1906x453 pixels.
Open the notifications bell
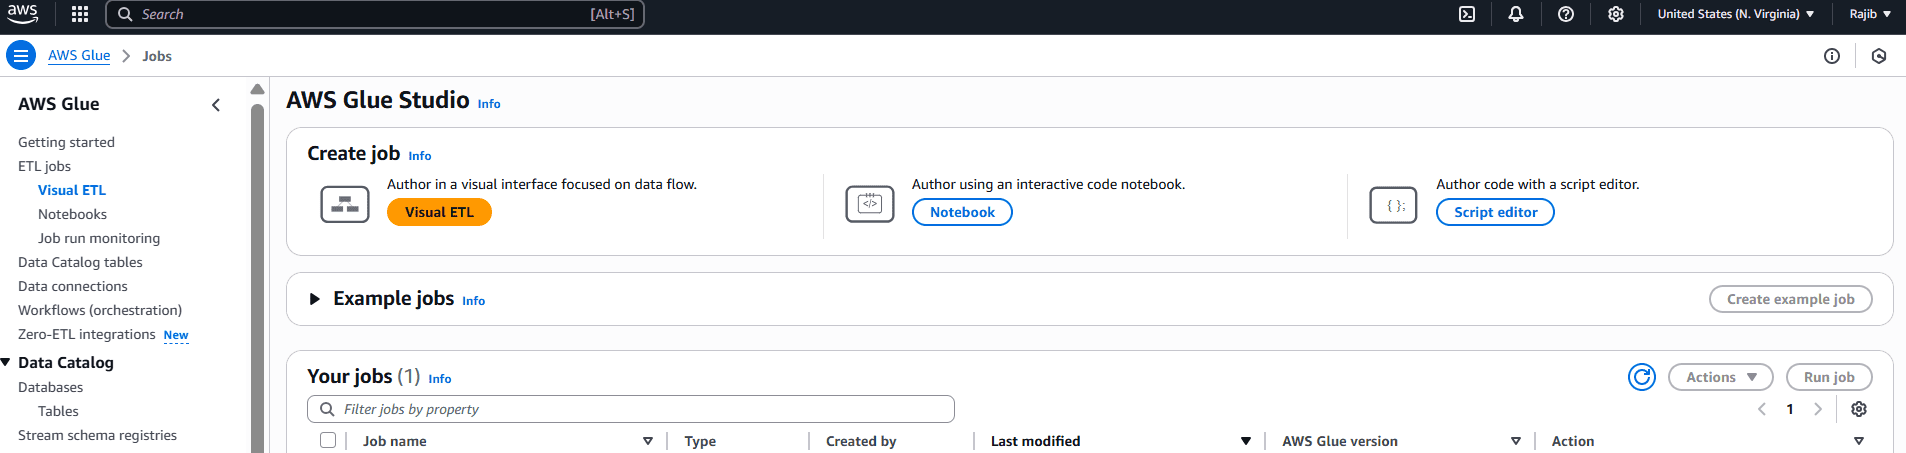click(1516, 14)
